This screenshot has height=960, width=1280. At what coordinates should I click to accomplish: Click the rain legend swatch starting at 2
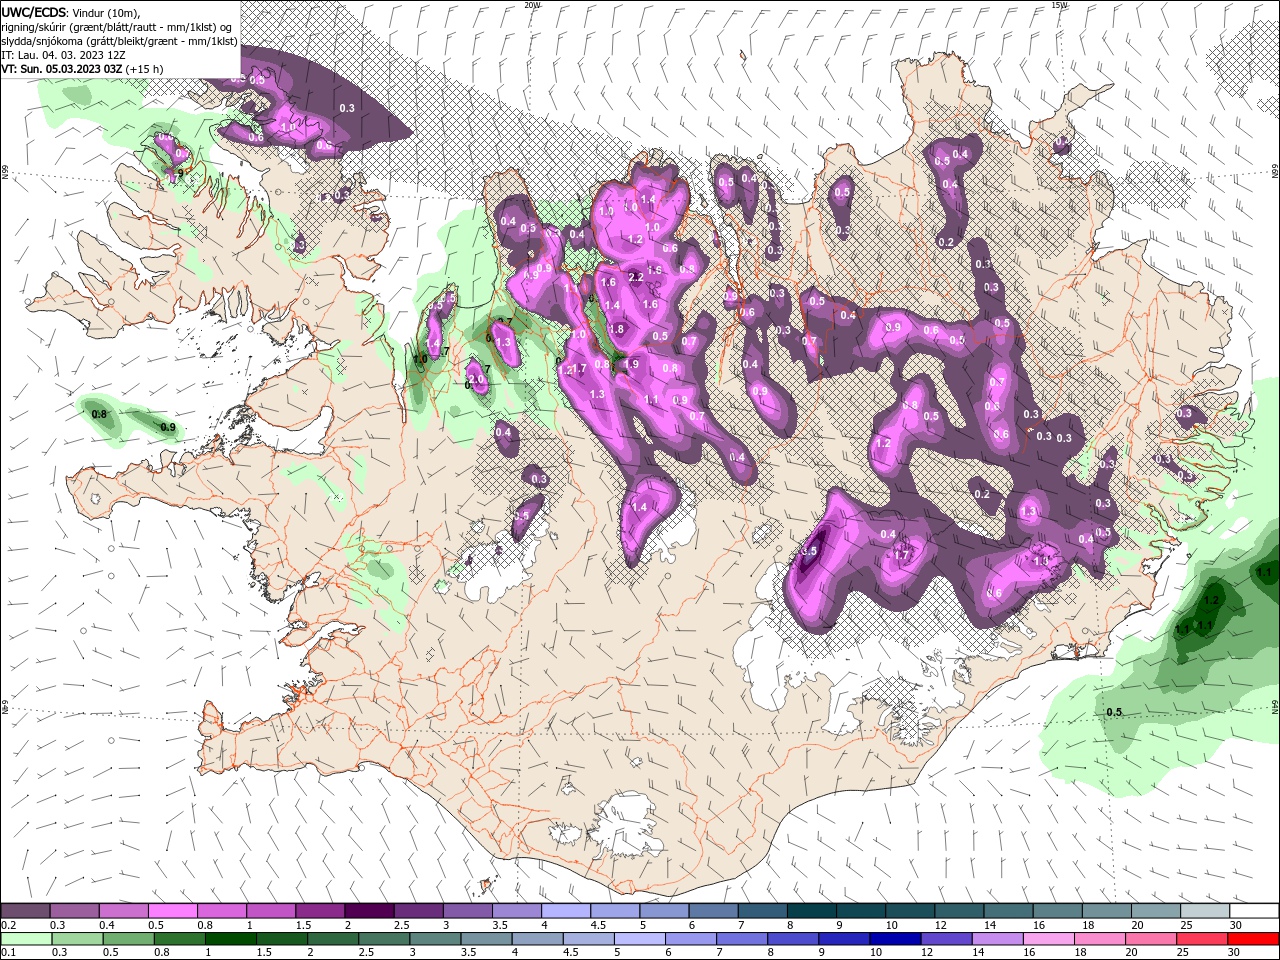tap(332, 938)
